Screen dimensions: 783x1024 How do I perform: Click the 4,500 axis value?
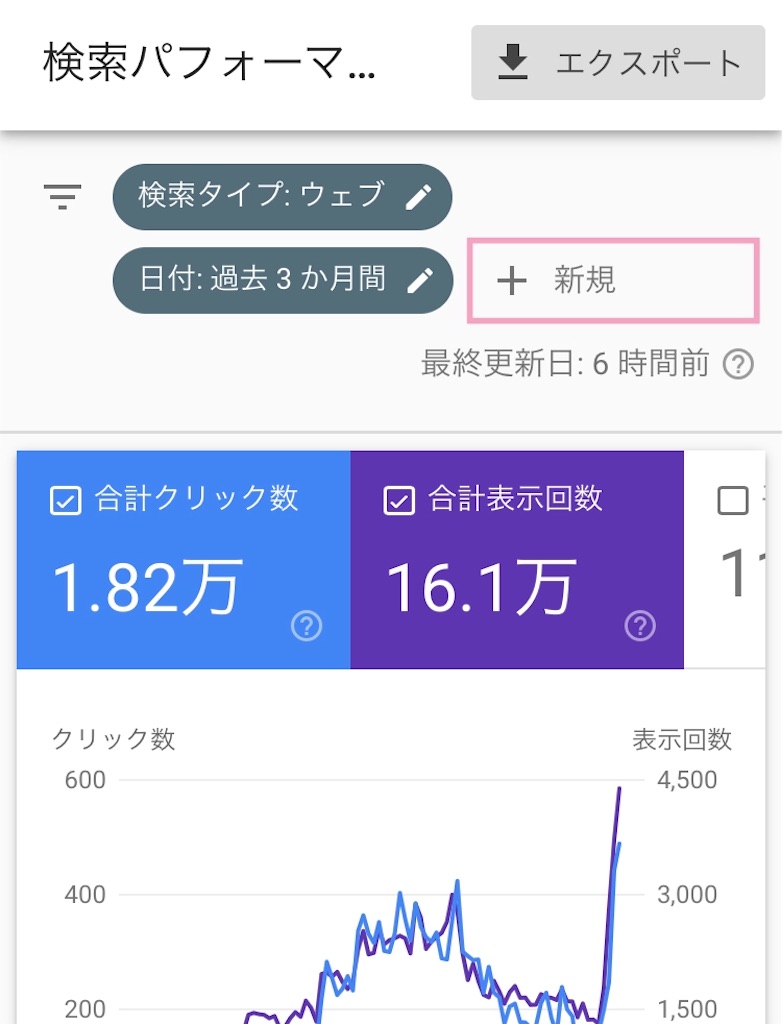(687, 780)
